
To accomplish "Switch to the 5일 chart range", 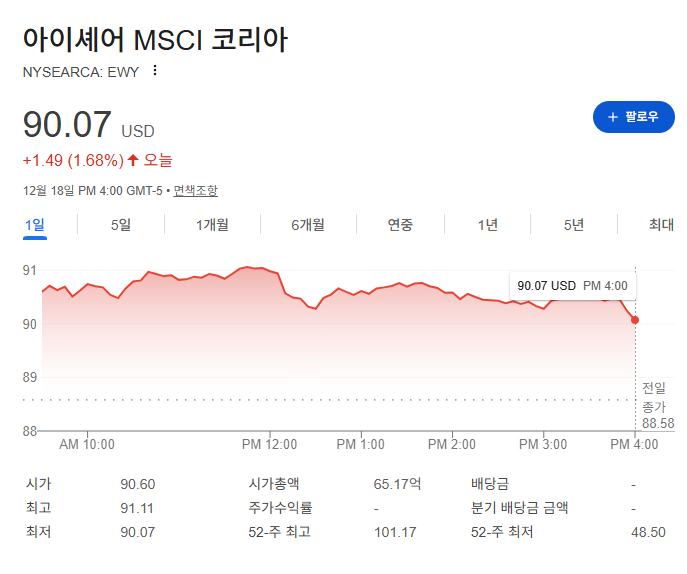I will [121, 225].
